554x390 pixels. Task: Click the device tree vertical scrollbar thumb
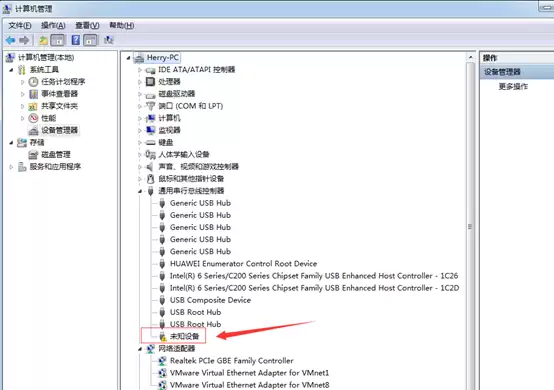tap(470, 226)
